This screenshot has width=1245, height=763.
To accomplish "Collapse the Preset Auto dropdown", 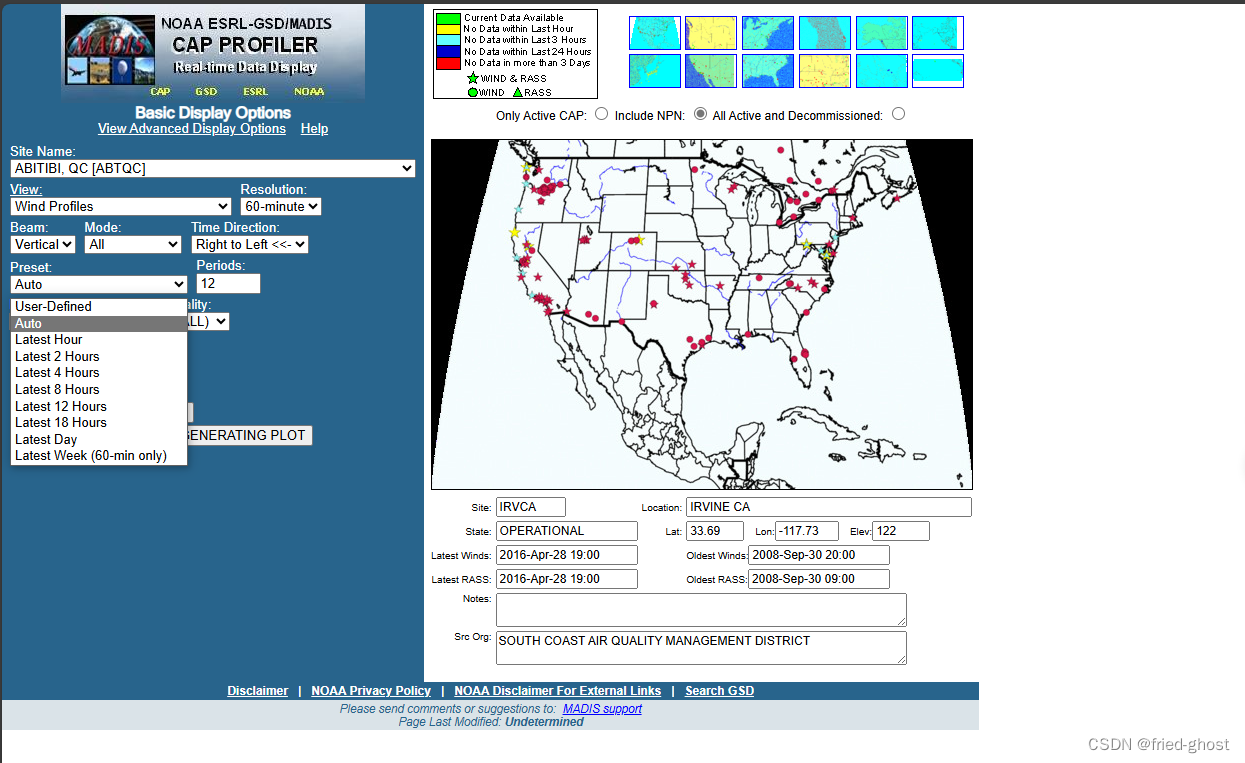I will pos(98,284).
